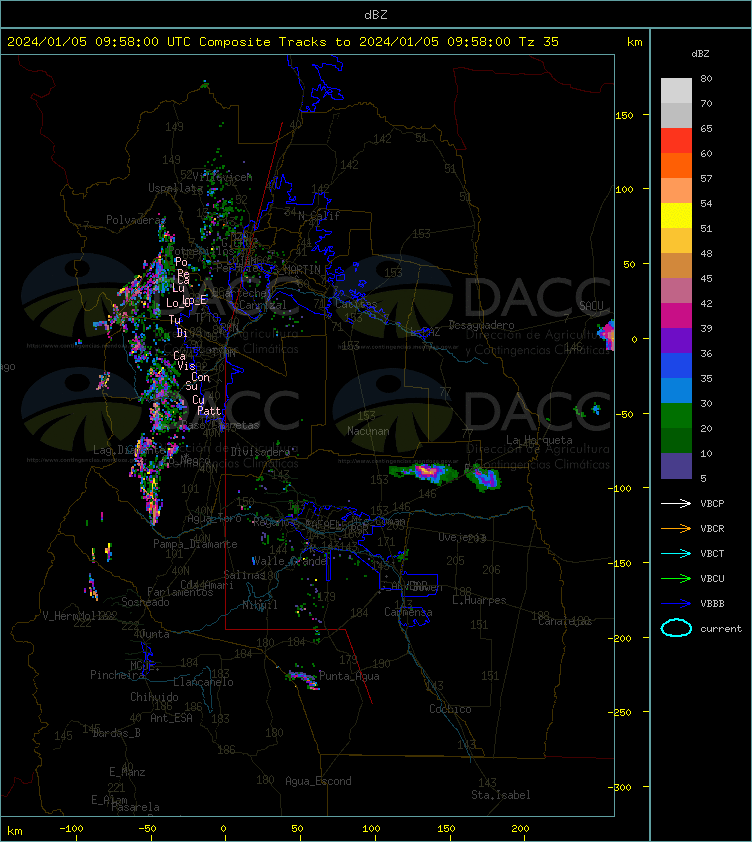
Task: Click the storm echo next to Punta_Agua
Action: click(303, 679)
